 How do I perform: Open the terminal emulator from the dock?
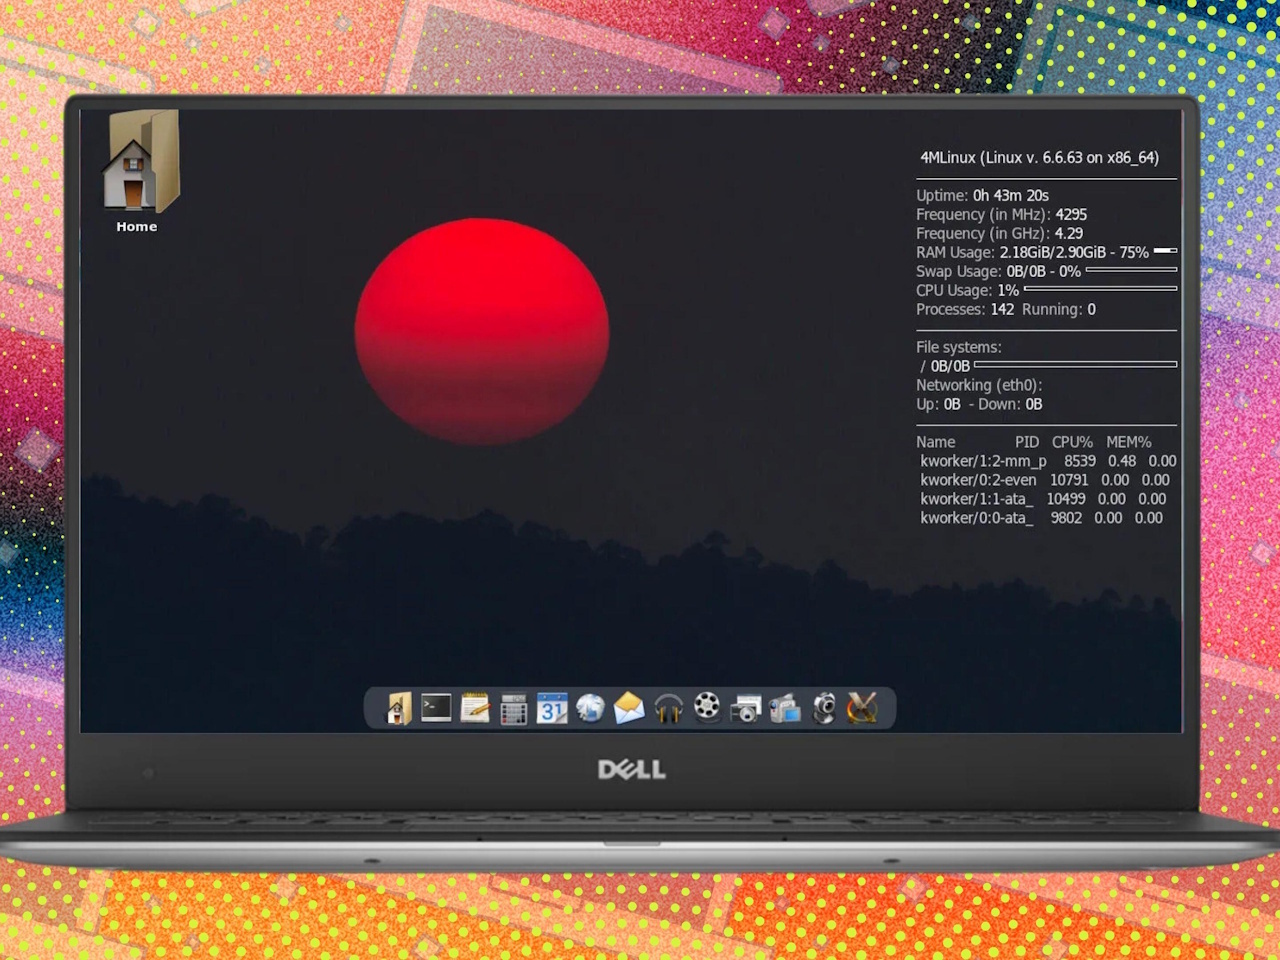(x=436, y=708)
